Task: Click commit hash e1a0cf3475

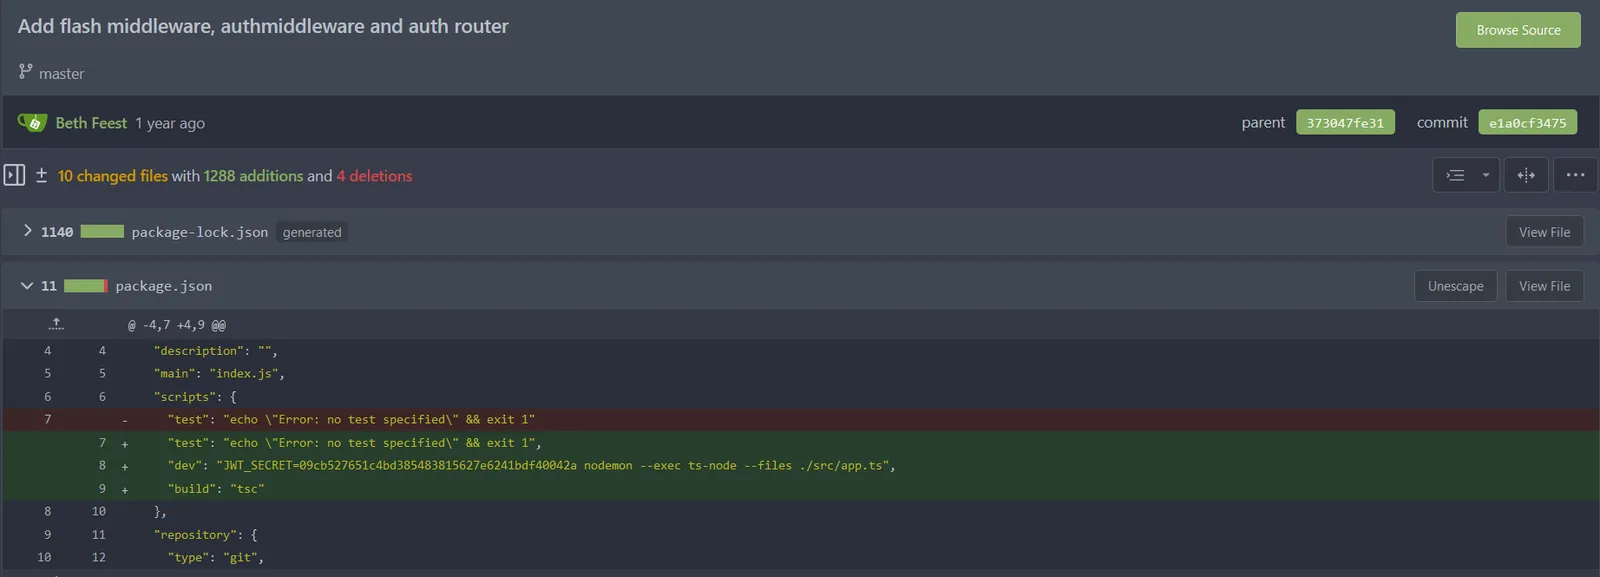Action: [1527, 122]
